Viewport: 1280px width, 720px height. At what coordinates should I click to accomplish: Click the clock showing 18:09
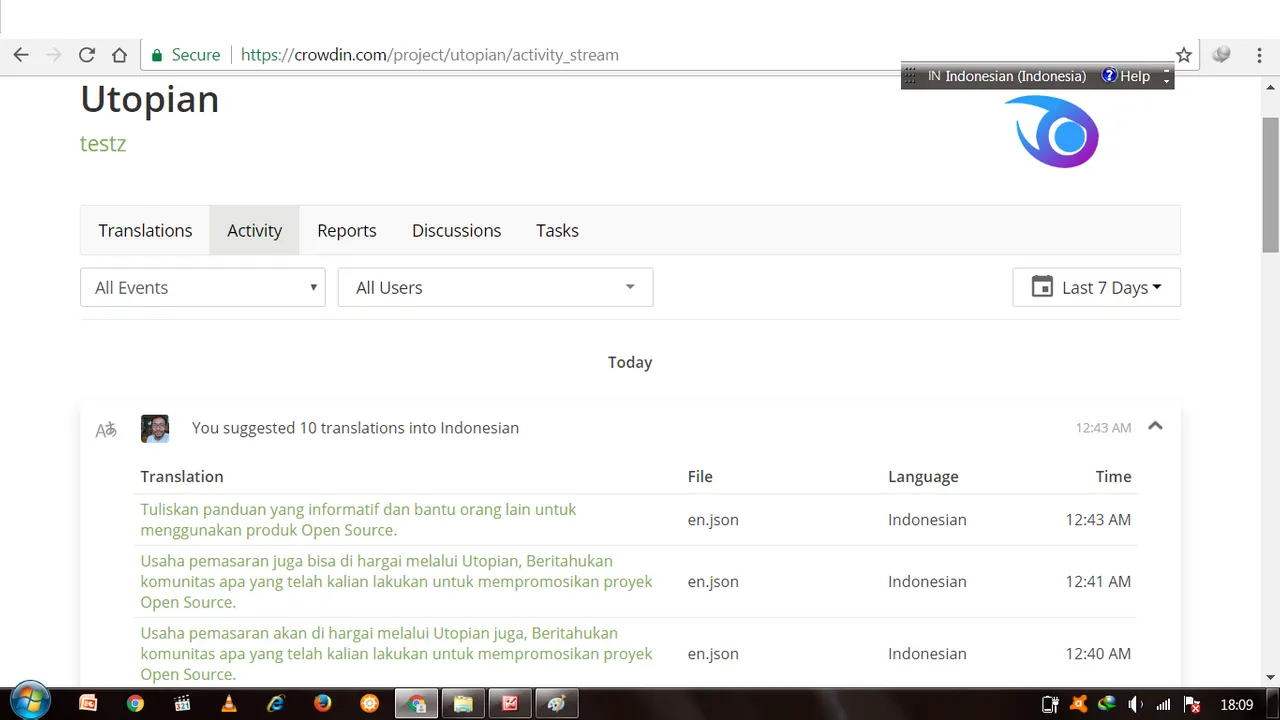click(1237, 705)
